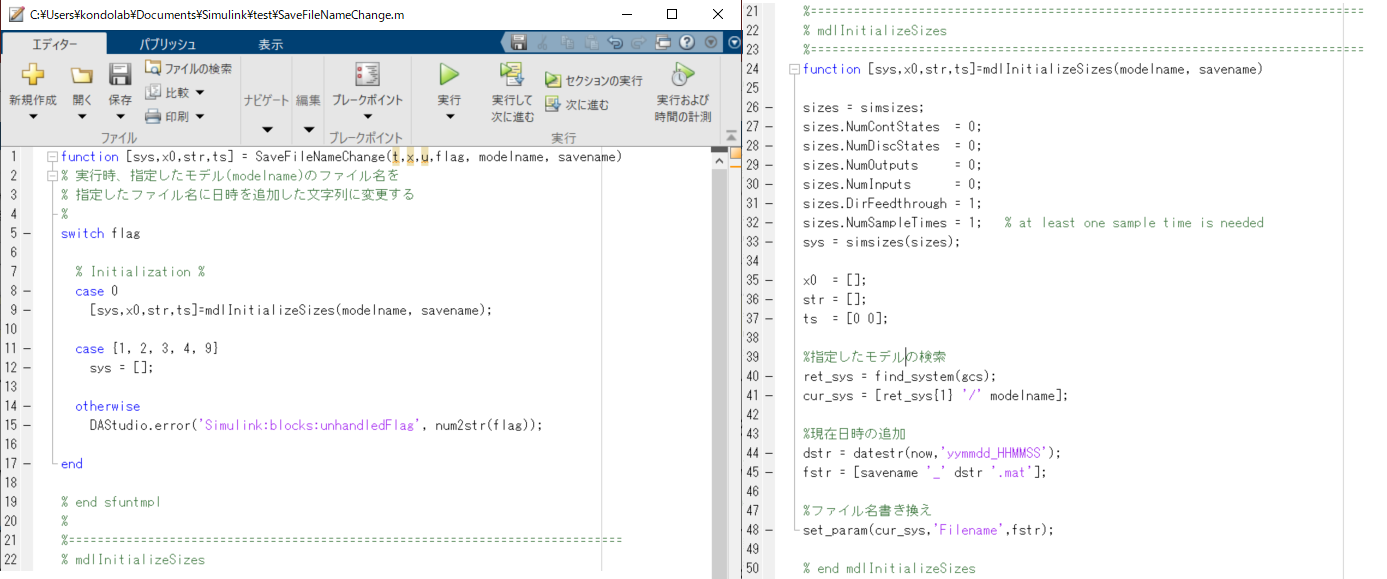Click the left editor vertical scrollbar
1387x579 pixels.
click(x=719, y=370)
